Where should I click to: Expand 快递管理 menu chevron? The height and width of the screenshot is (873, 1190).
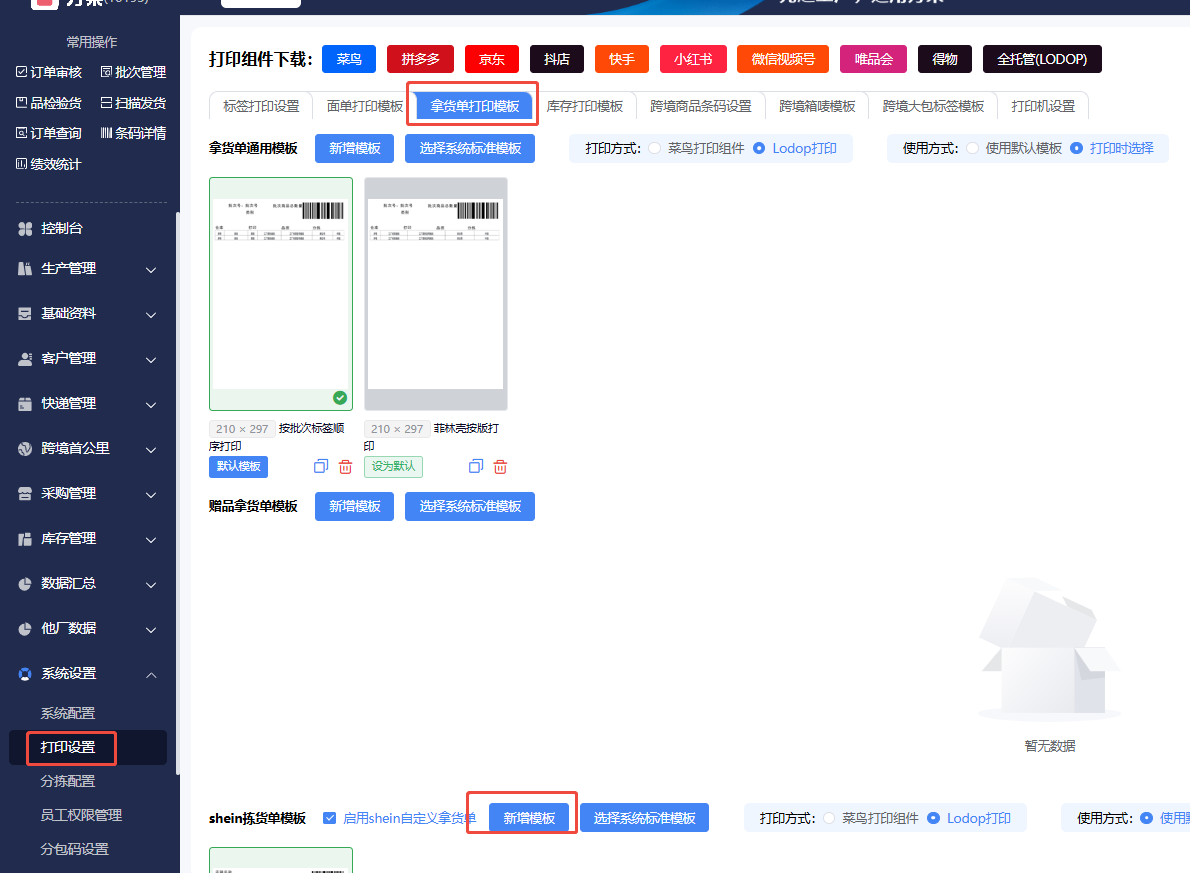click(151, 405)
